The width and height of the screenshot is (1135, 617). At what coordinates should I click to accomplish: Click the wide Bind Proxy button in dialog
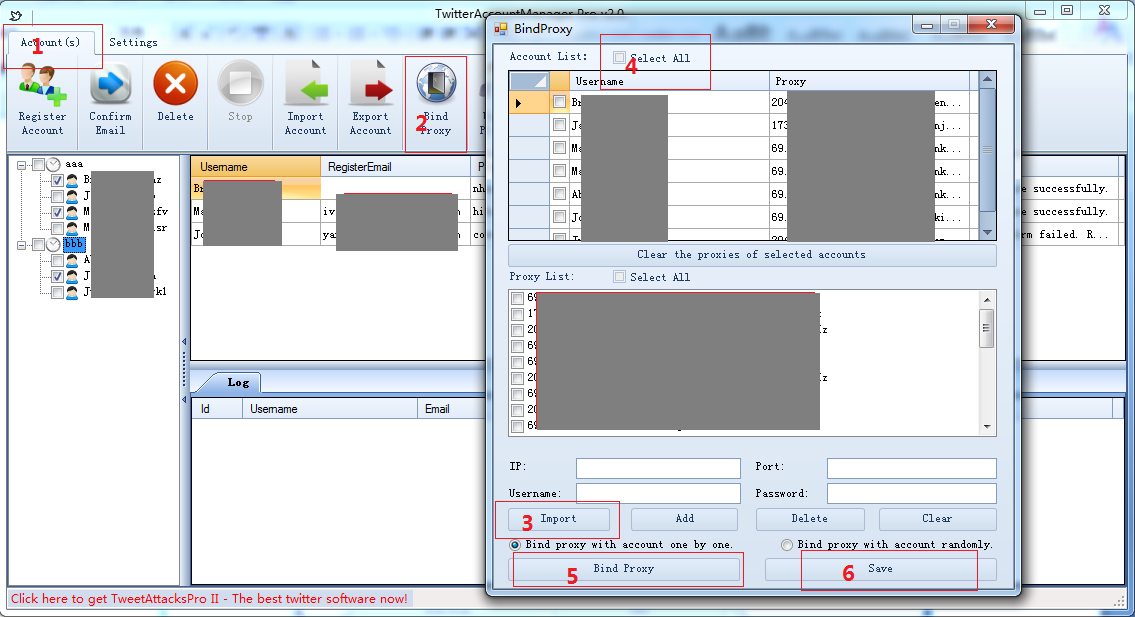pos(624,569)
